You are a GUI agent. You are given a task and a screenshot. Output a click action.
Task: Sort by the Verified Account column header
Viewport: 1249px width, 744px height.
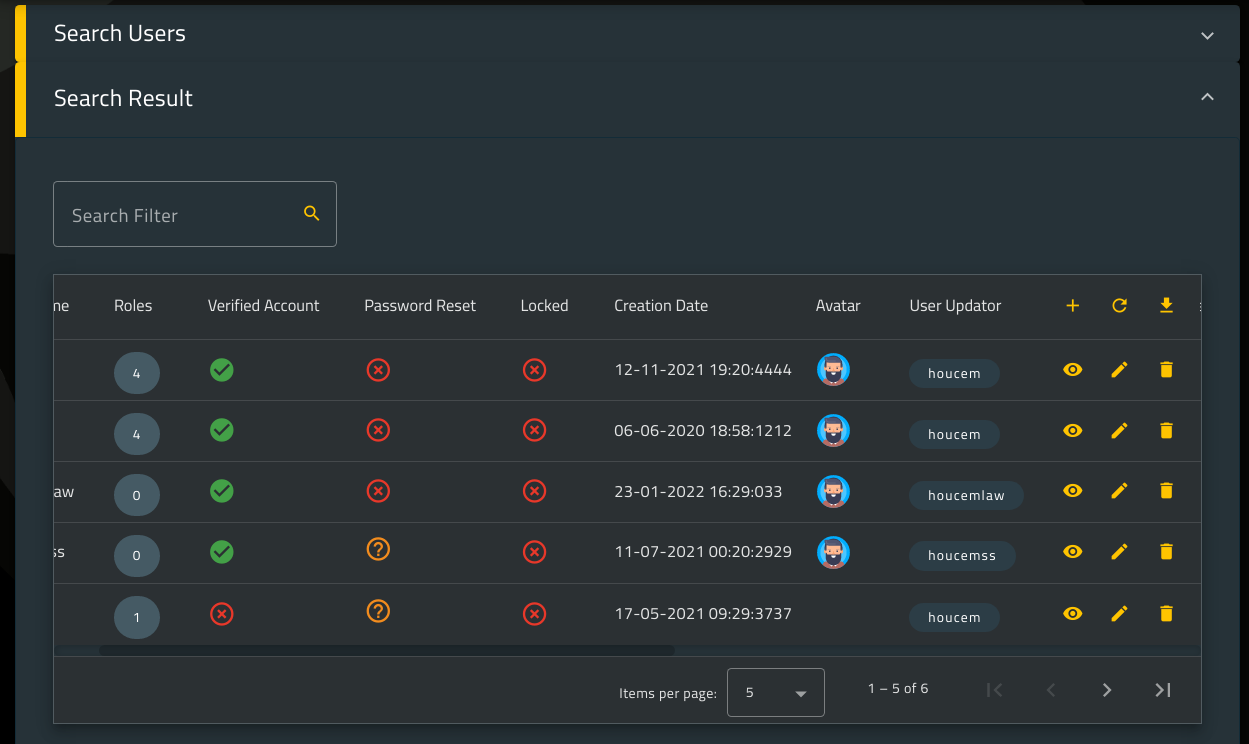(x=264, y=306)
